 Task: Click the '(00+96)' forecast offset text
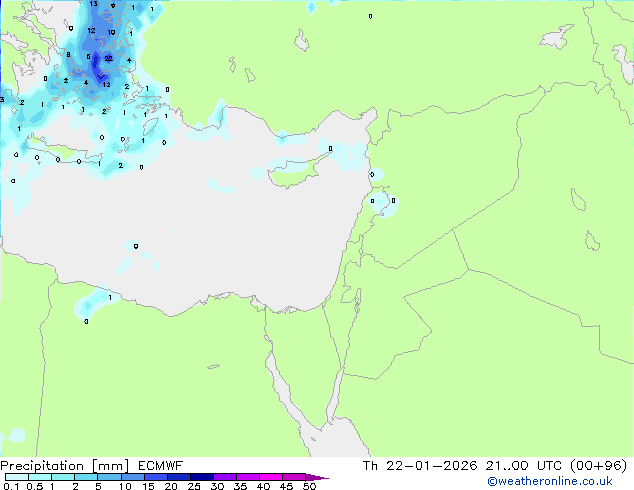(x=598, y=466)
